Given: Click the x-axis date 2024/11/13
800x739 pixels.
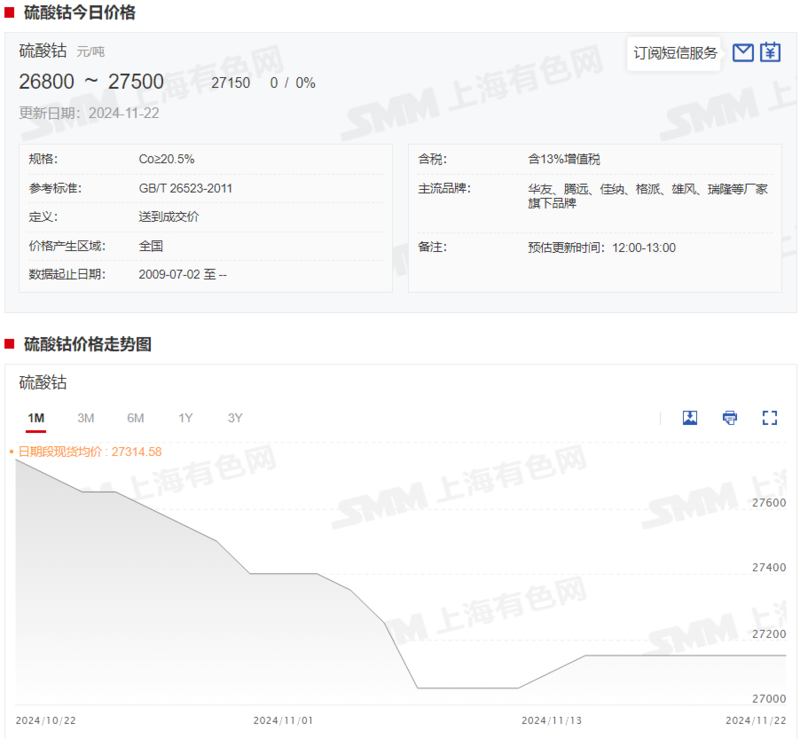Looking at the screenshot, I should point(551,721).
